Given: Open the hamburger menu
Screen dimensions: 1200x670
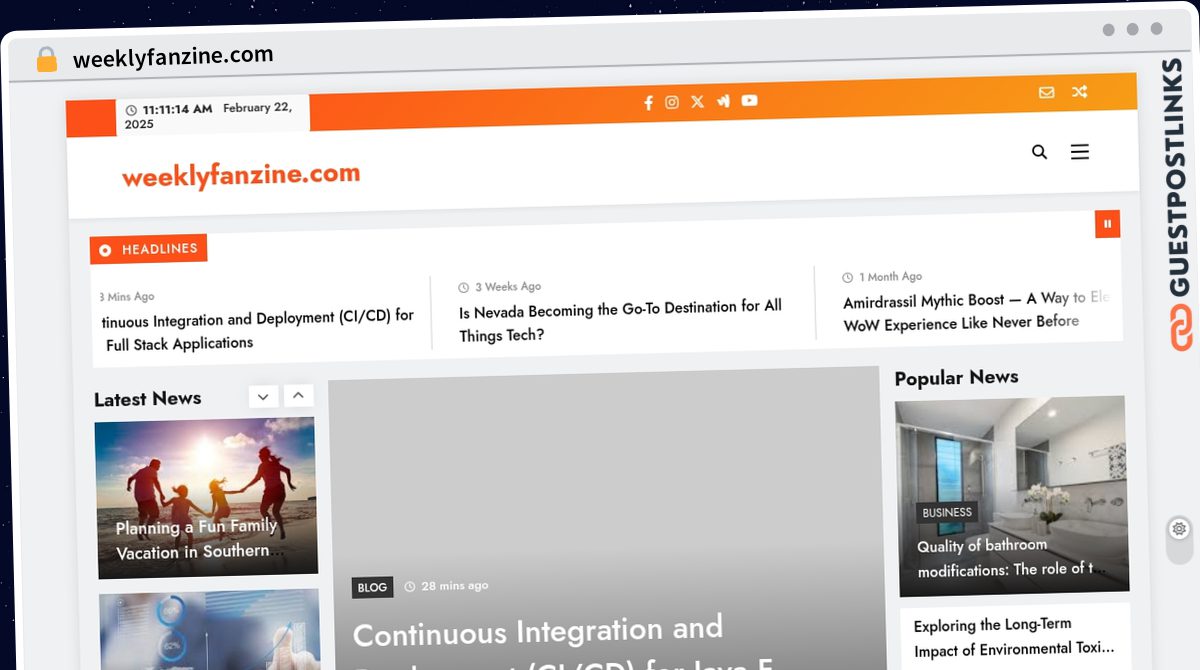Looking at the screenshot, I should pyautogui.click(x=1080, y=152).
